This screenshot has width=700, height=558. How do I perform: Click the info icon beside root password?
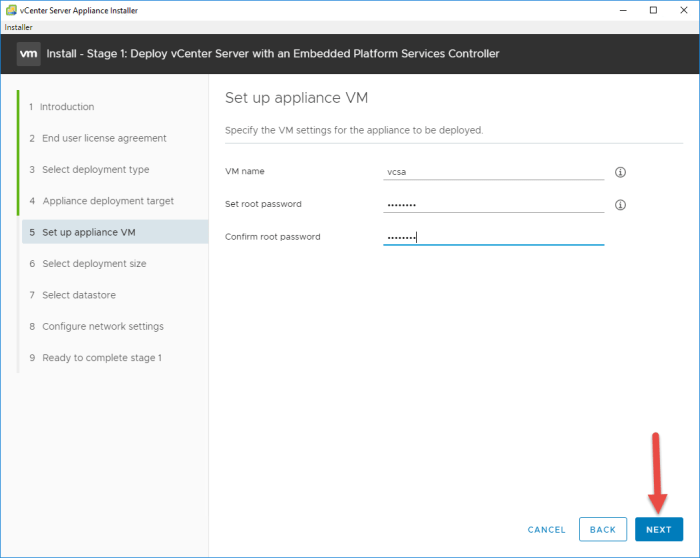click(620, 205)
